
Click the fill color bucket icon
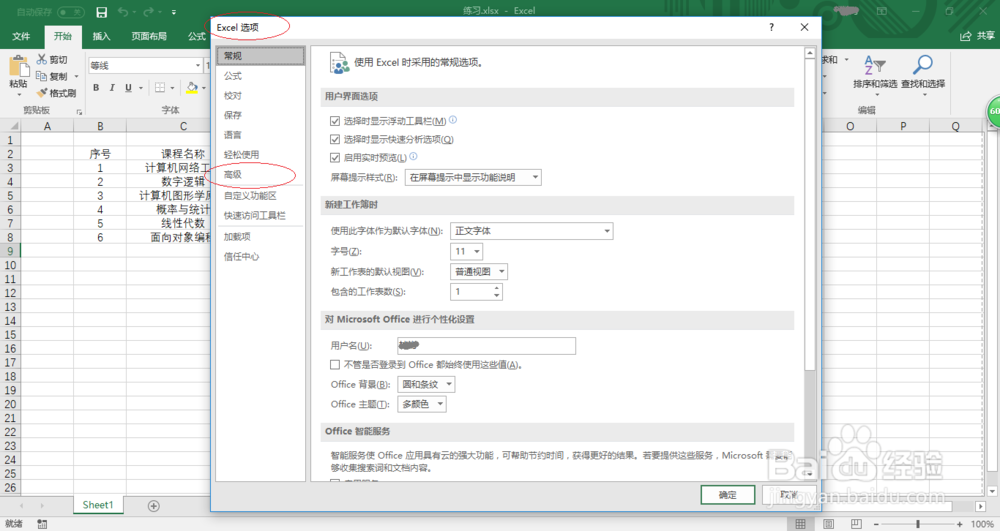(x=192, y=87)
